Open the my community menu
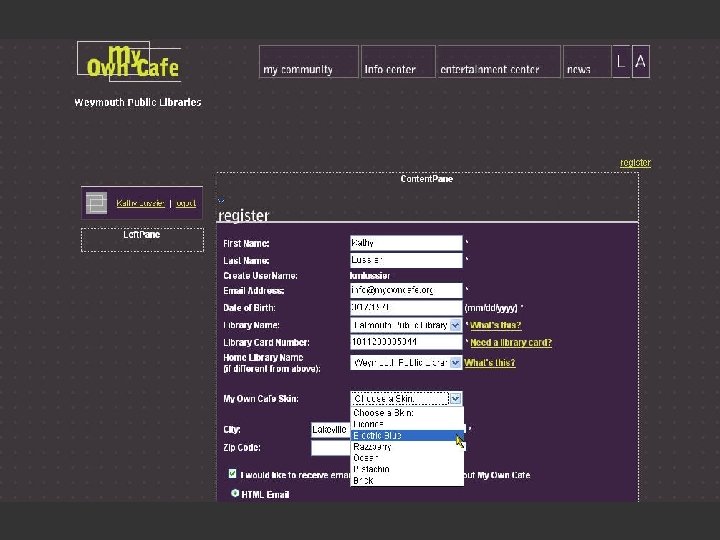 (x=309, y=62)
